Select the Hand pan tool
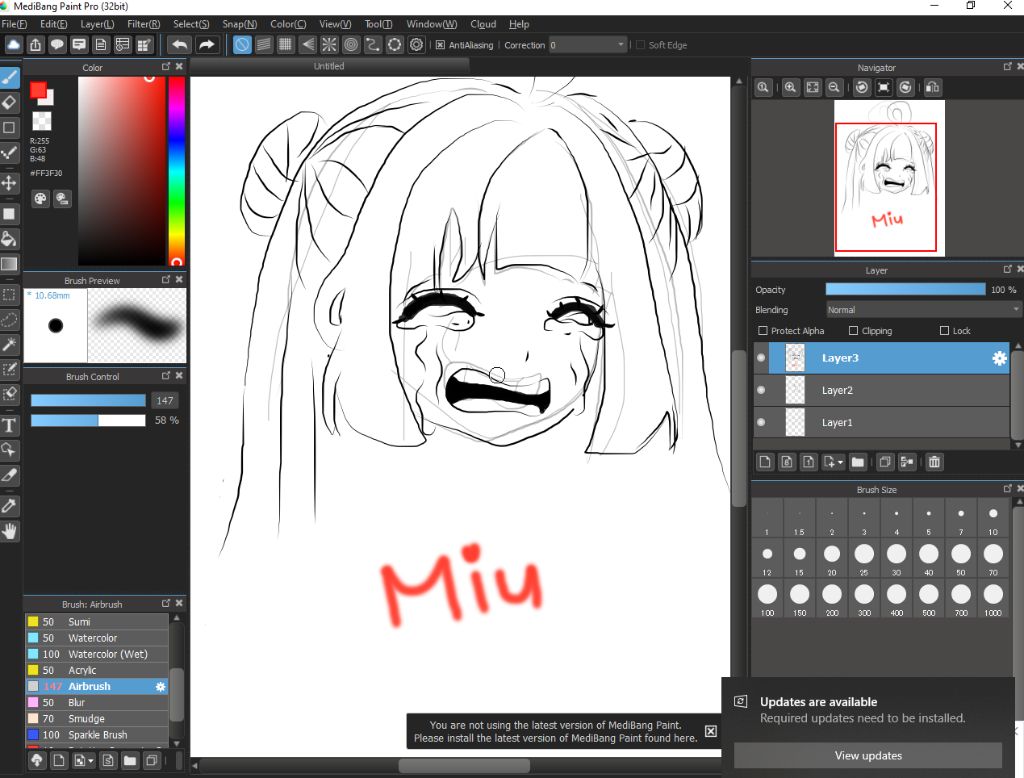Image resolution: width=1024 pixels, height=778 pixels. click(x=9, y=530)
